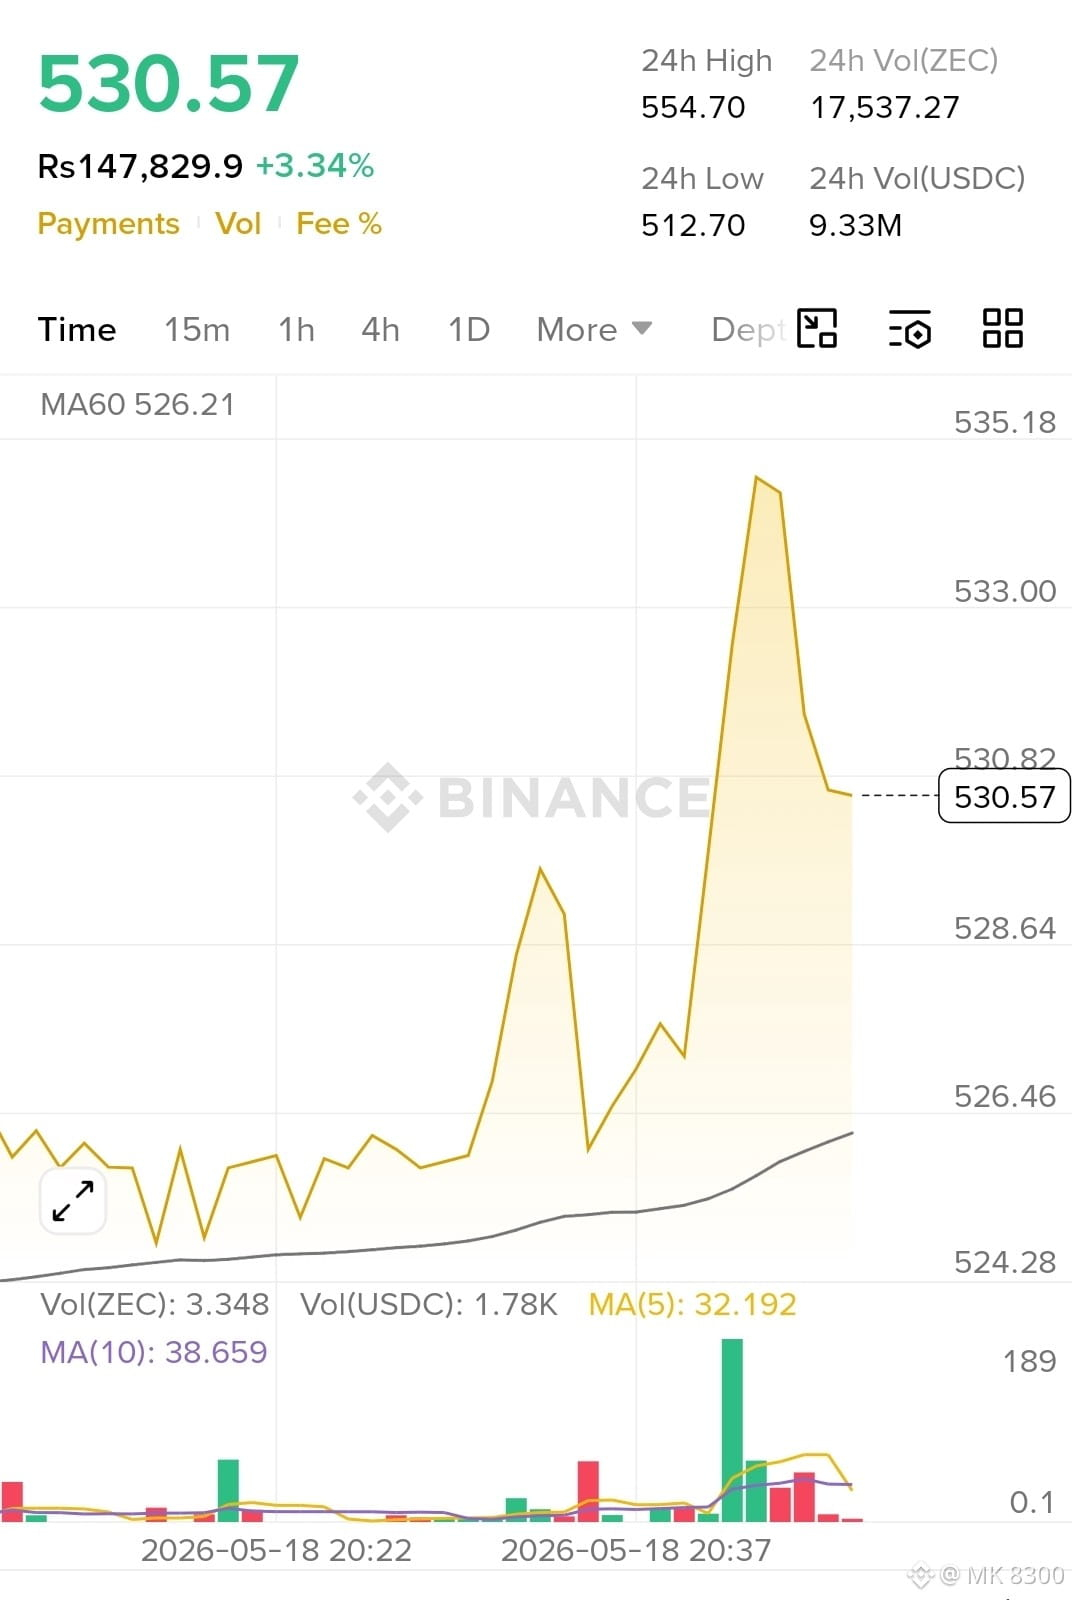1072x1600 pixels.
Task: Tap the MA60 526.21 indicator label
Action: coord(138,404)
